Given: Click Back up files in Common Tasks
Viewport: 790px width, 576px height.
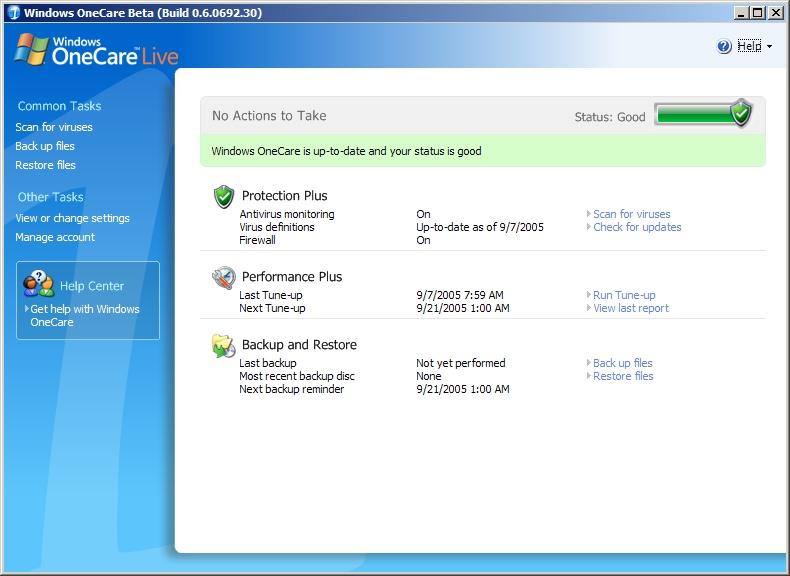Looking at the screenshot, I should [x=45, y=146].
